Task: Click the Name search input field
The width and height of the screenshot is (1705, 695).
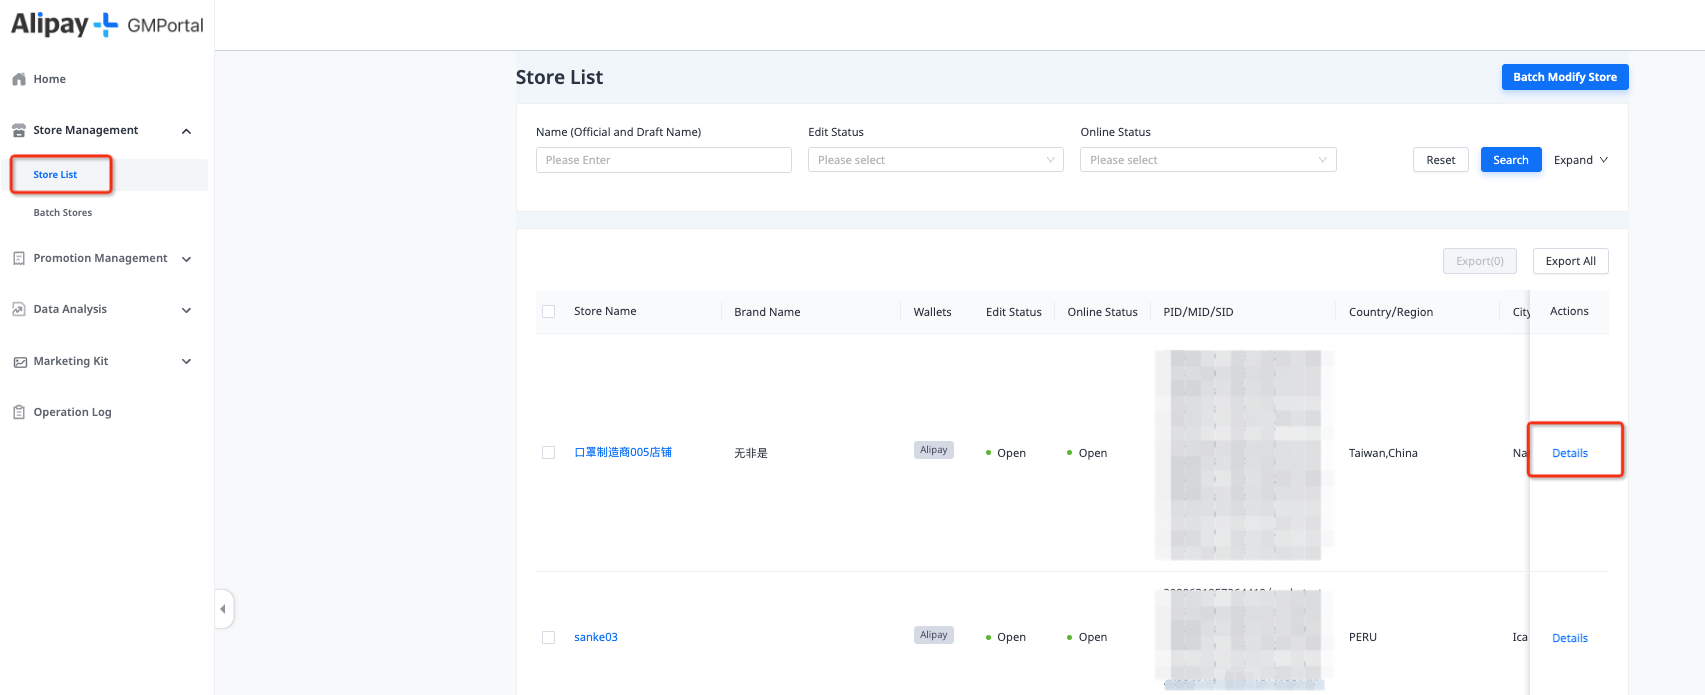Action: click(x=663, y=160)
